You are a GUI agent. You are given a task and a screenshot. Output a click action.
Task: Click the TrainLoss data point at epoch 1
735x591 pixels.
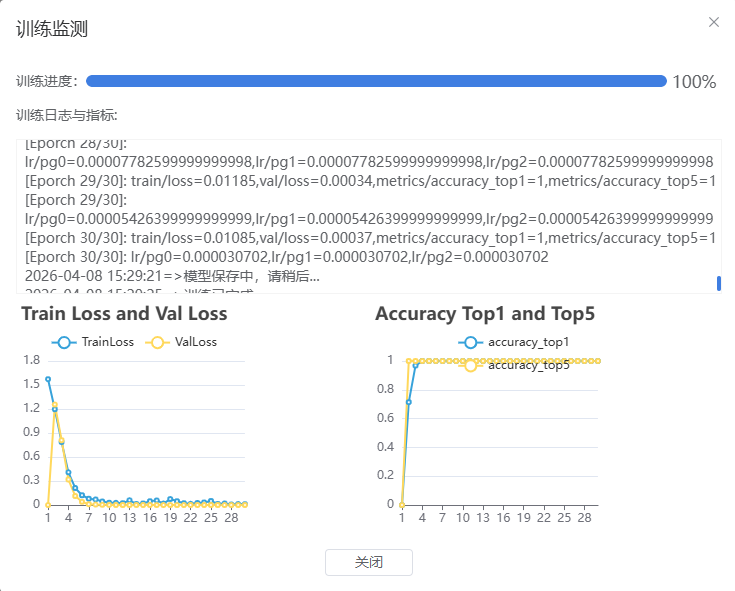[x=48, y=380]
